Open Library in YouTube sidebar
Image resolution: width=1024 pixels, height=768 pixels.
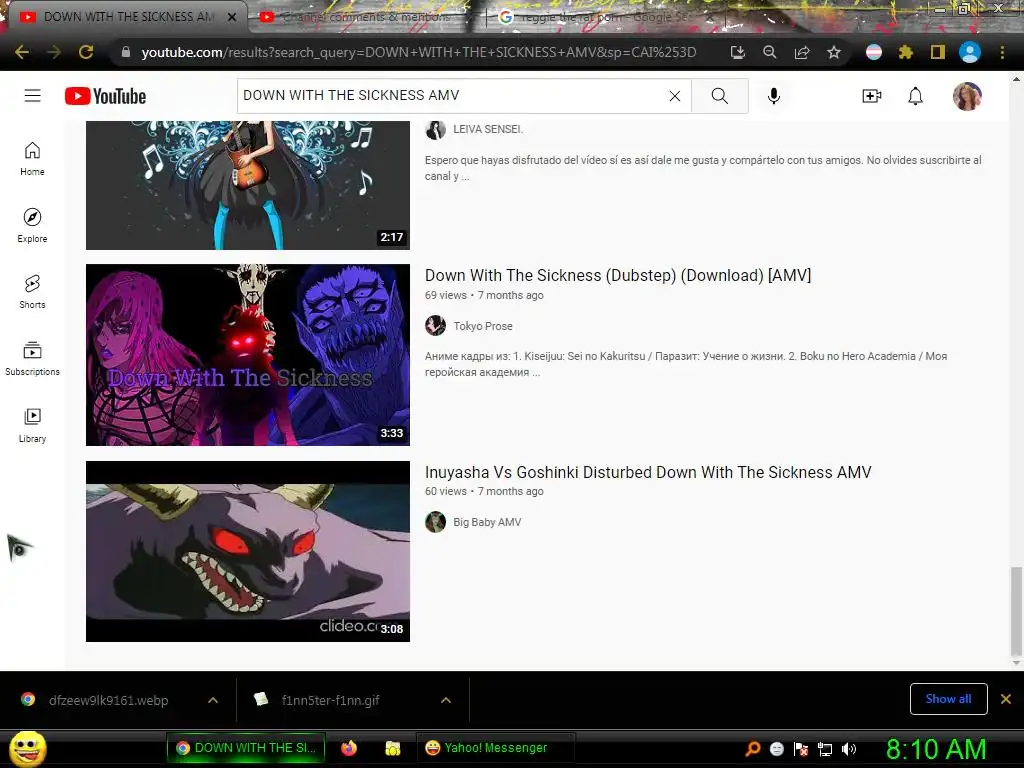click(32, 426)
